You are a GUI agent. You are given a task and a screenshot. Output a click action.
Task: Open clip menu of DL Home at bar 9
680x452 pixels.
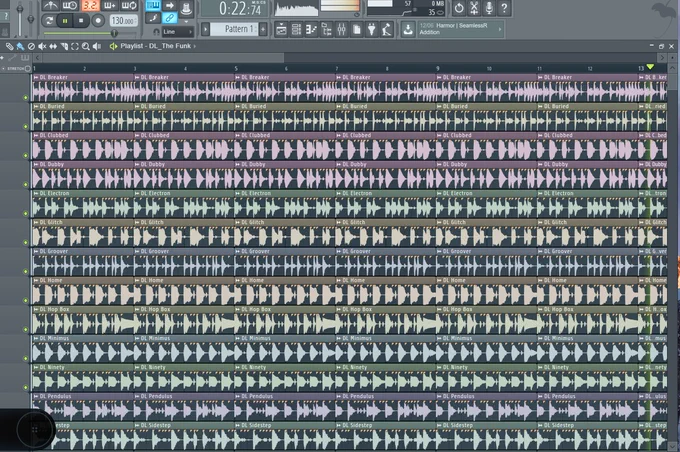point(439,280)
